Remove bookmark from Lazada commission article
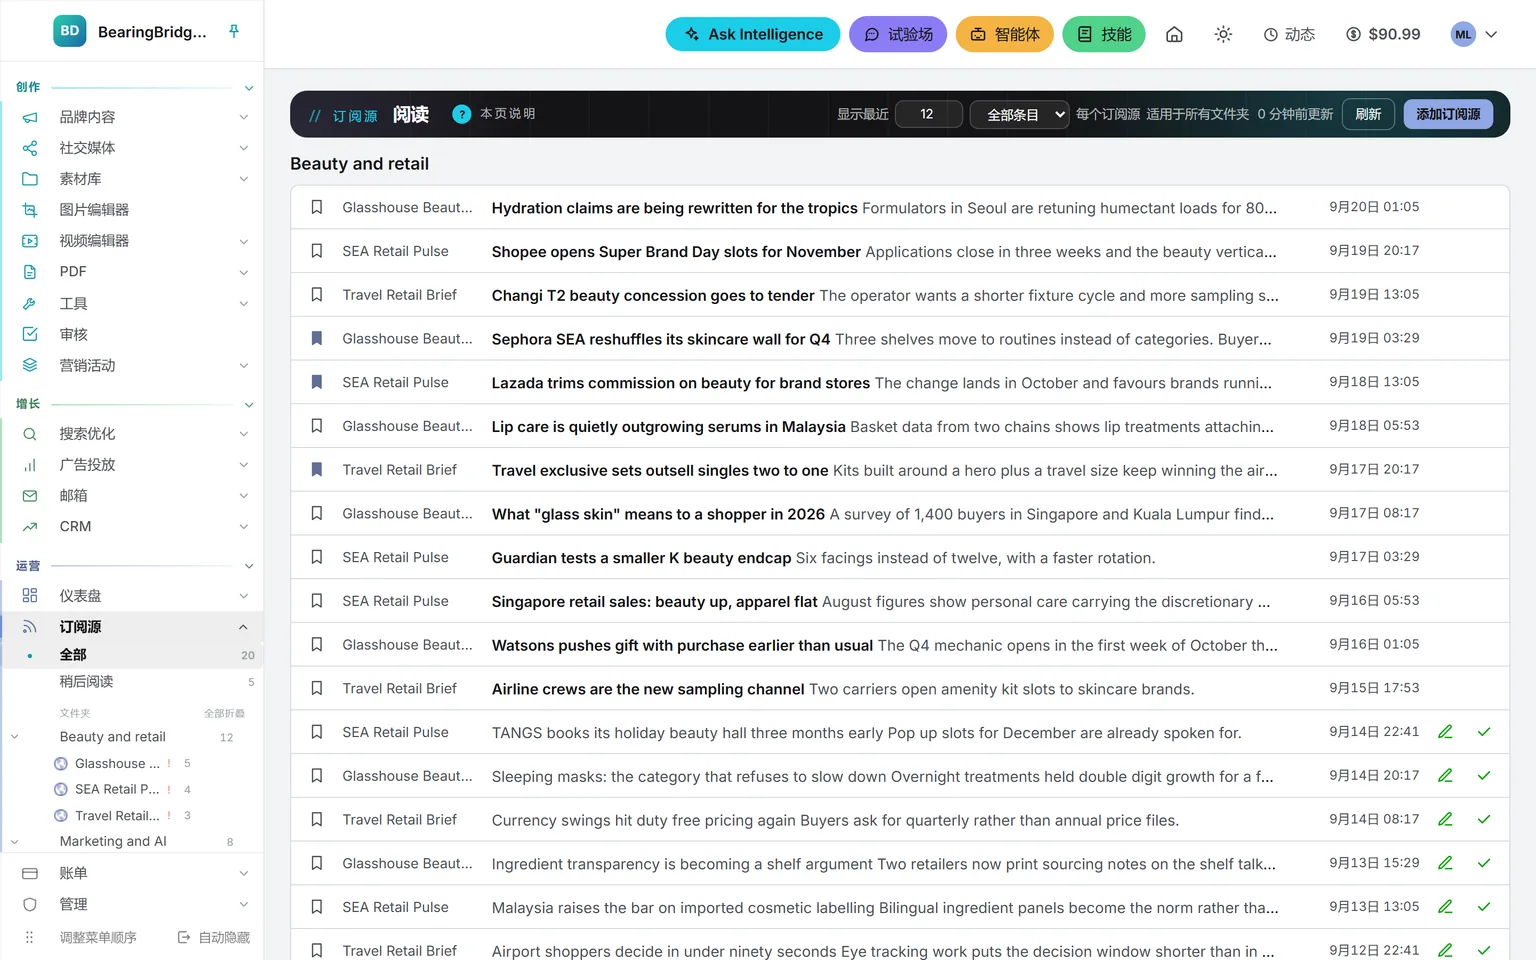The width and height of the screenshot is (1536, 960). [x=317, y=382]
